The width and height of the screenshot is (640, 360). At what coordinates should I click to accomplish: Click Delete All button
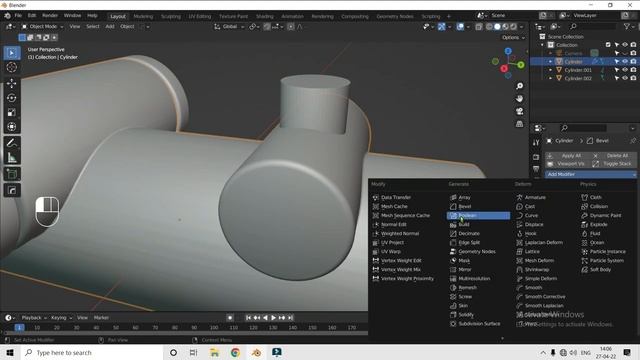click(x=613, y=156)
